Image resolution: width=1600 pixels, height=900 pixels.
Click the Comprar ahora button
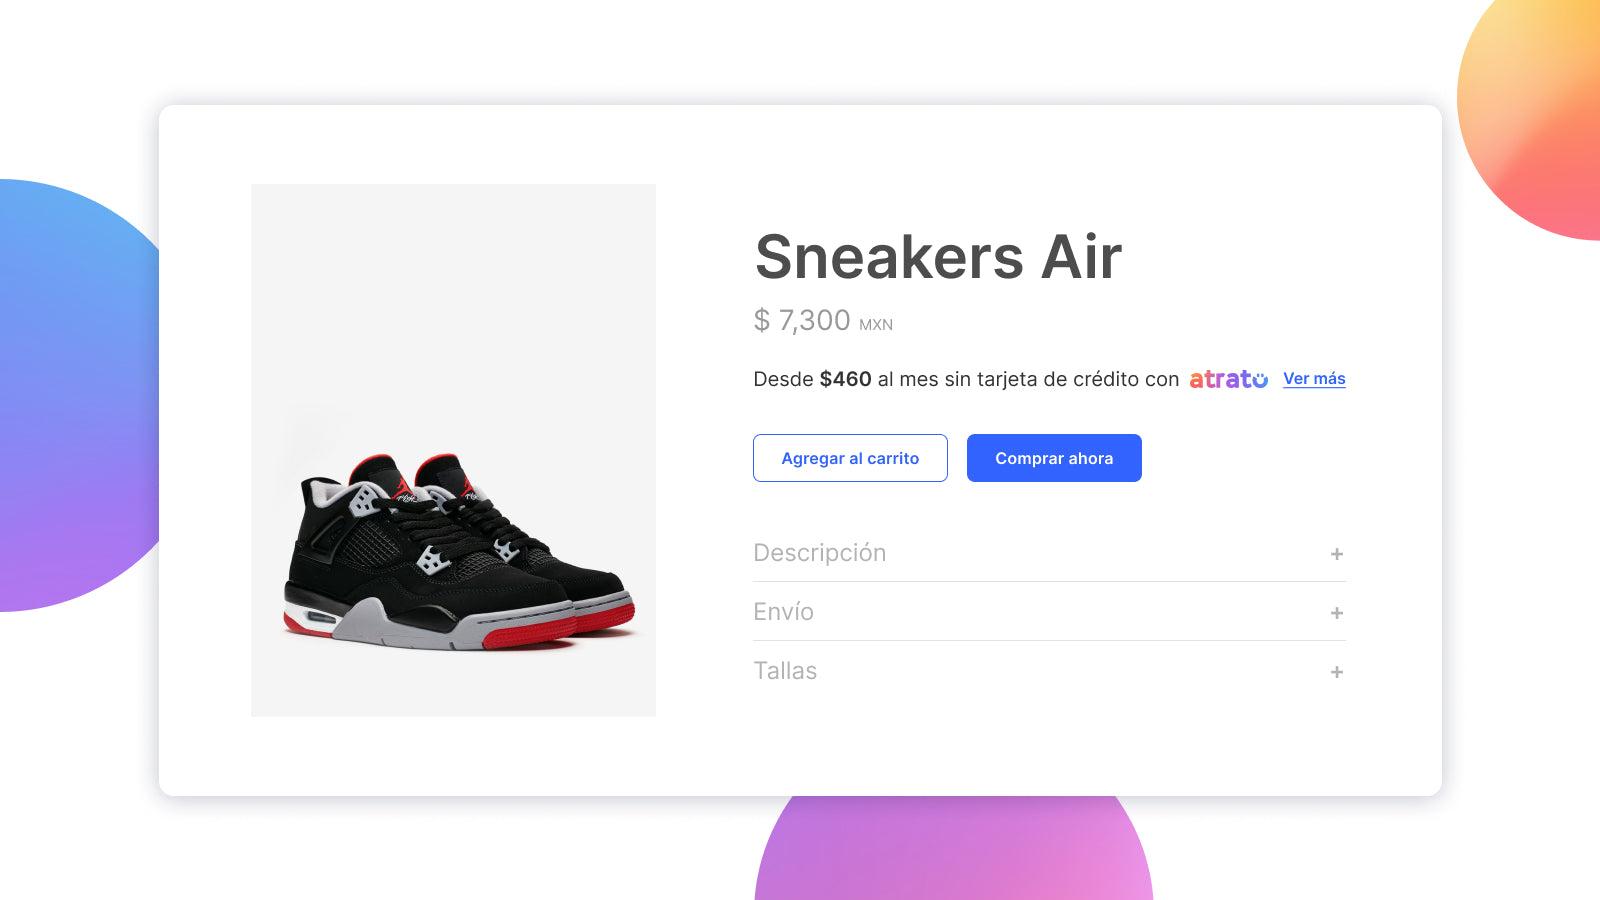pos(1054,458)
